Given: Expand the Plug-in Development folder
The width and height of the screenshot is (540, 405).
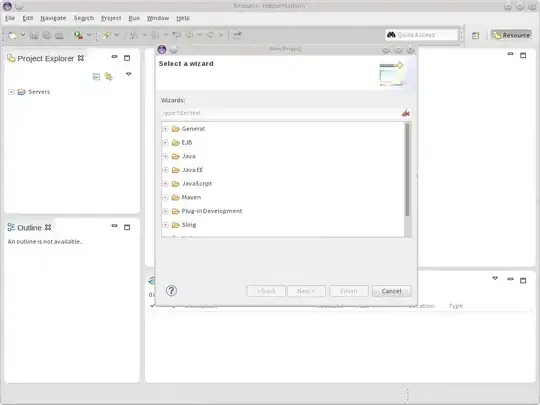Looking at the screenshot, I should (165, 211).
